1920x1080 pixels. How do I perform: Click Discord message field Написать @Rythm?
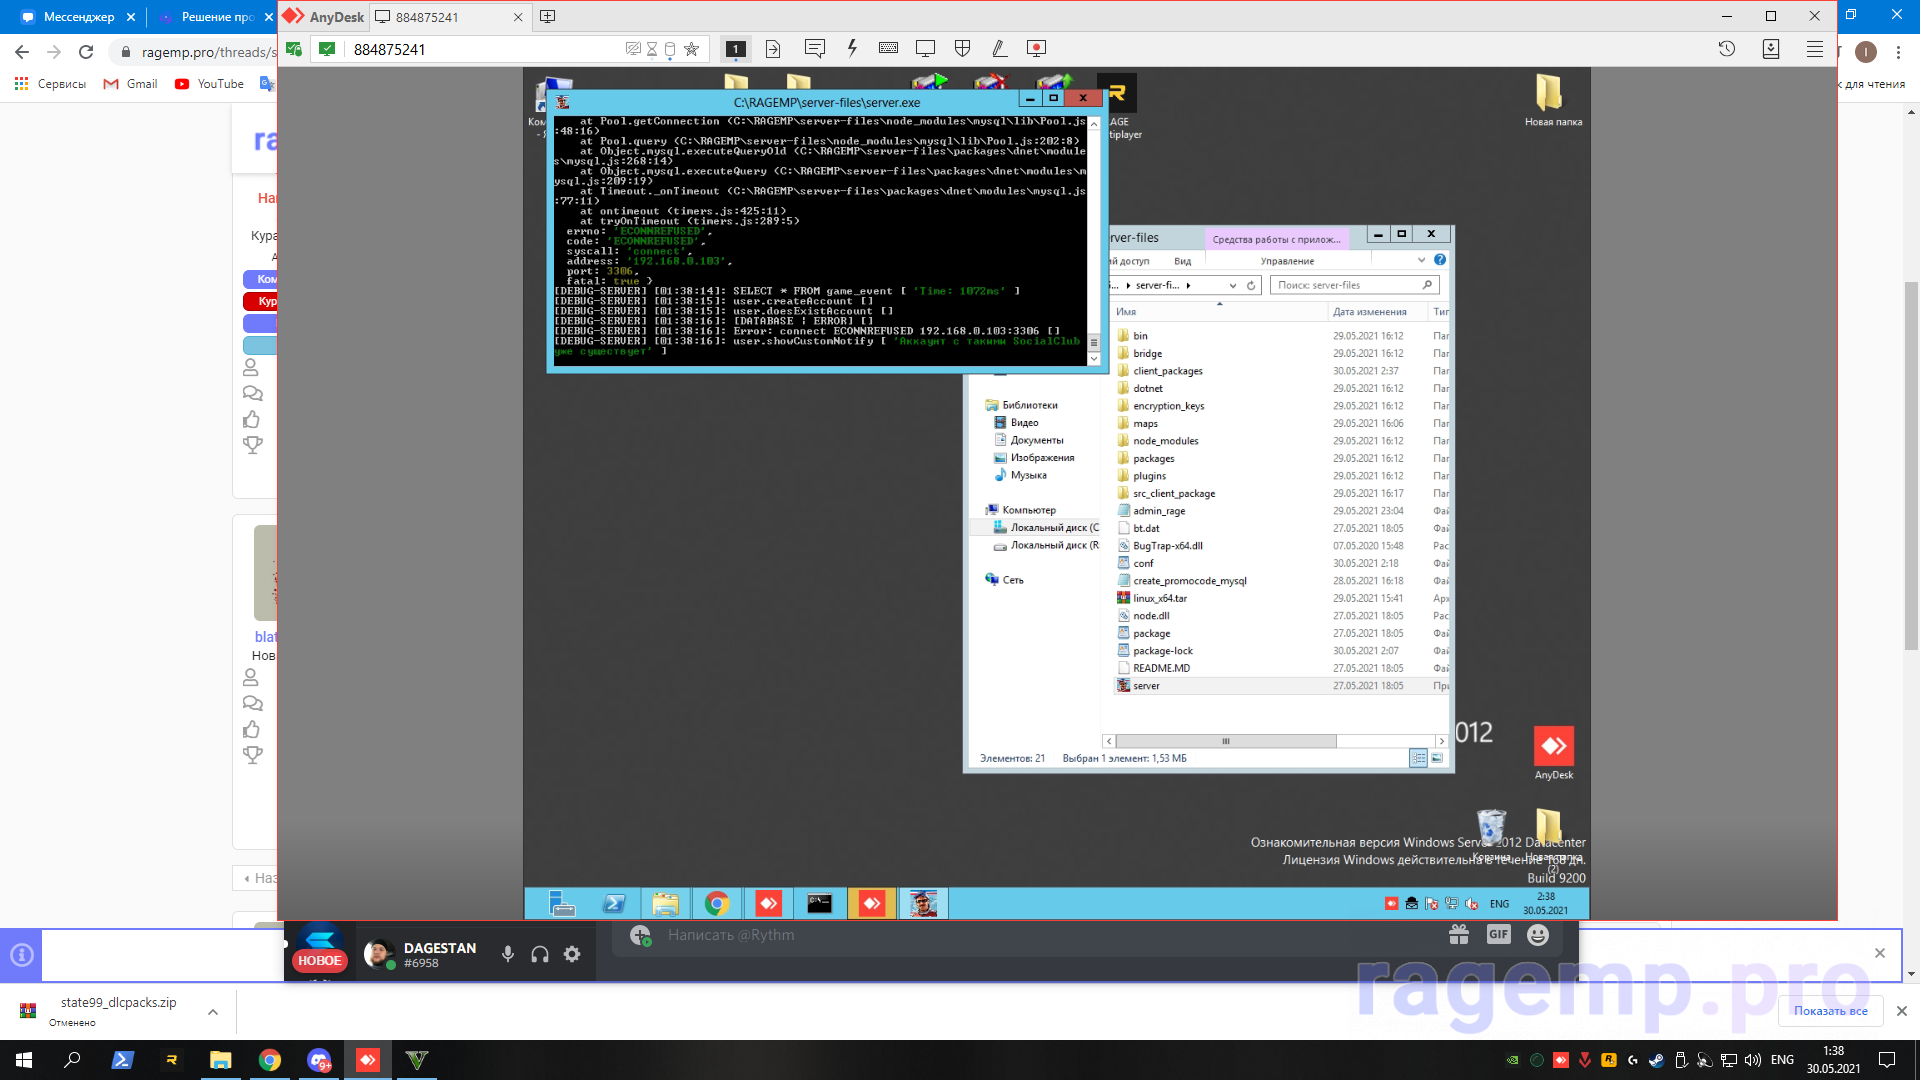(1040, 935)
